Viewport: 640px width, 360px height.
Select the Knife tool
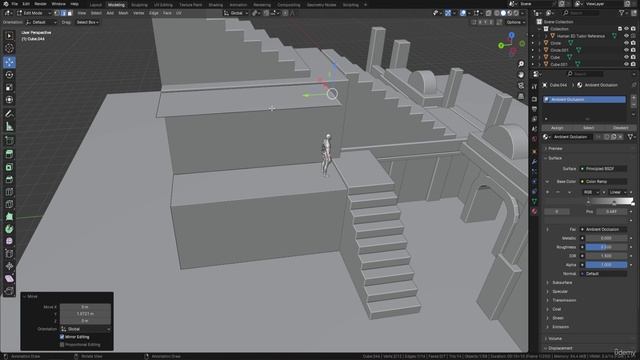9,204
